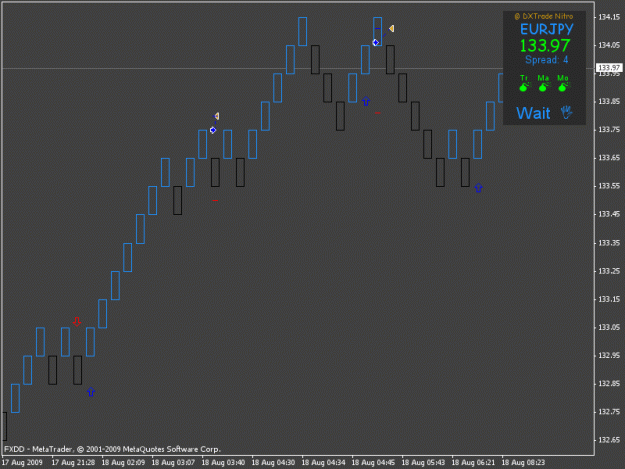
Task: Click the red down arrow near 133.05
Action: (77, 322)
